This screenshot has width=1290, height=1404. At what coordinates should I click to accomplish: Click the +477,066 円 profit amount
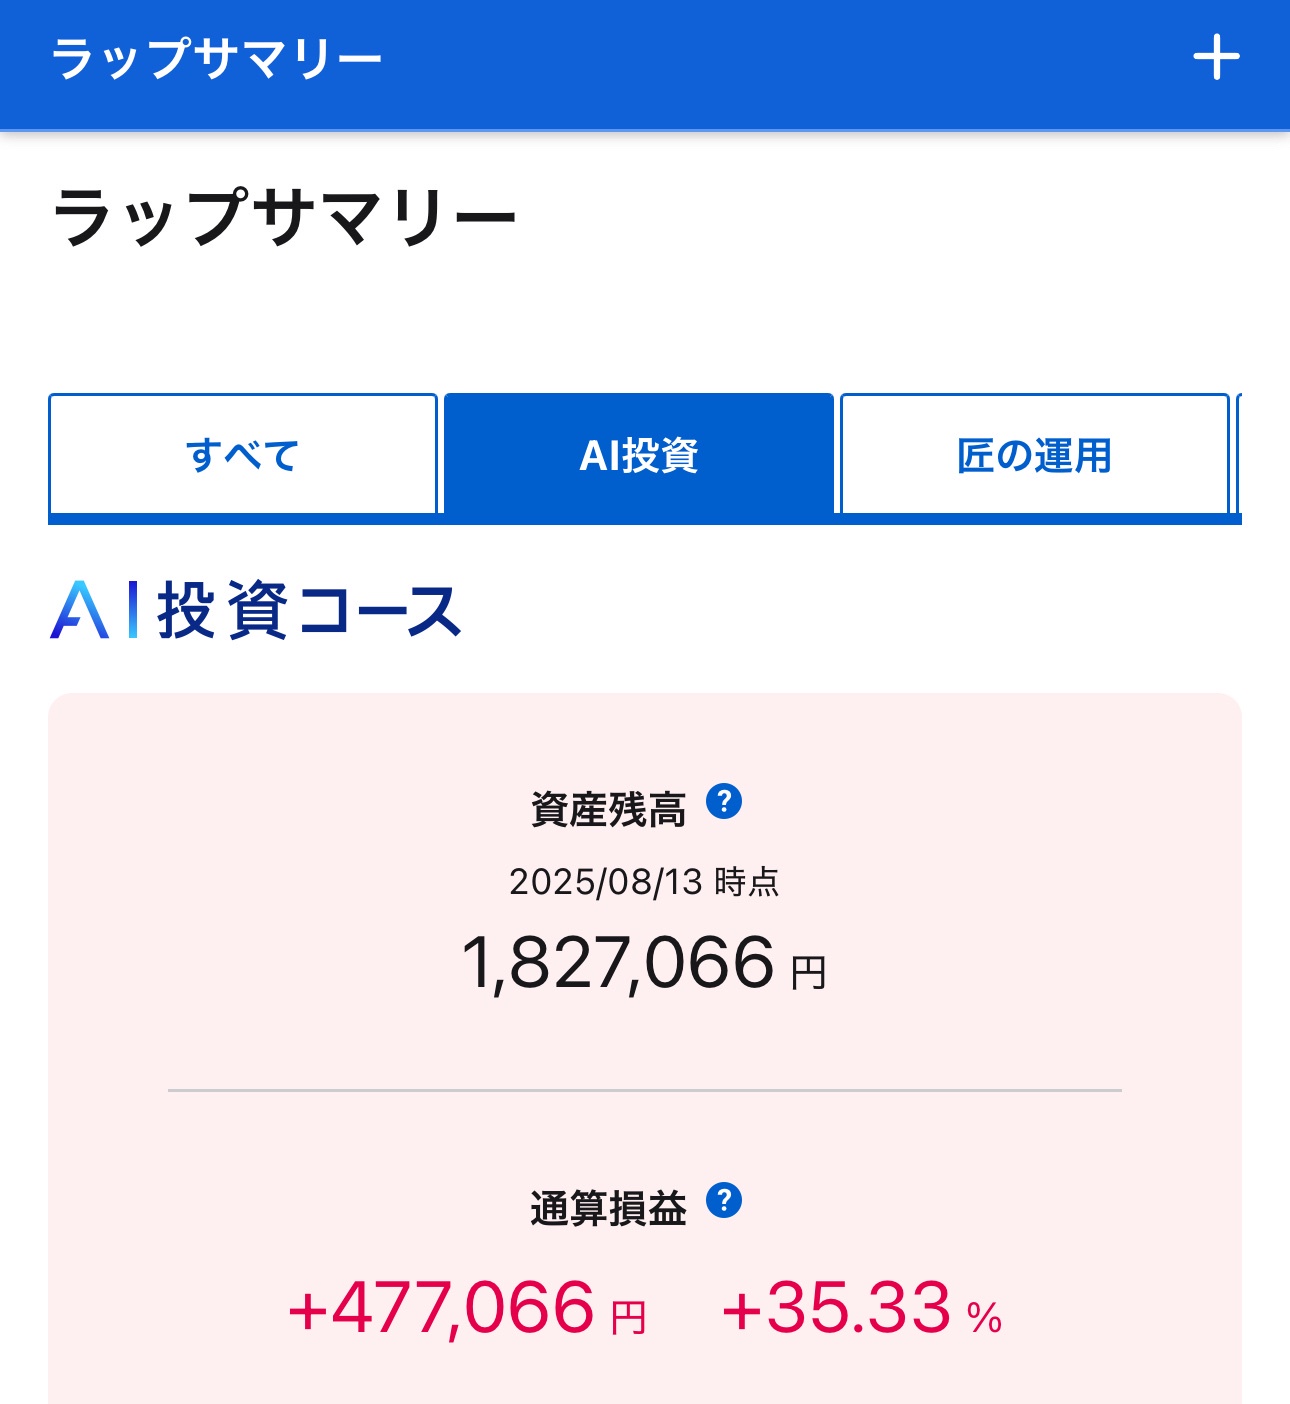(x=467, y=1308)
